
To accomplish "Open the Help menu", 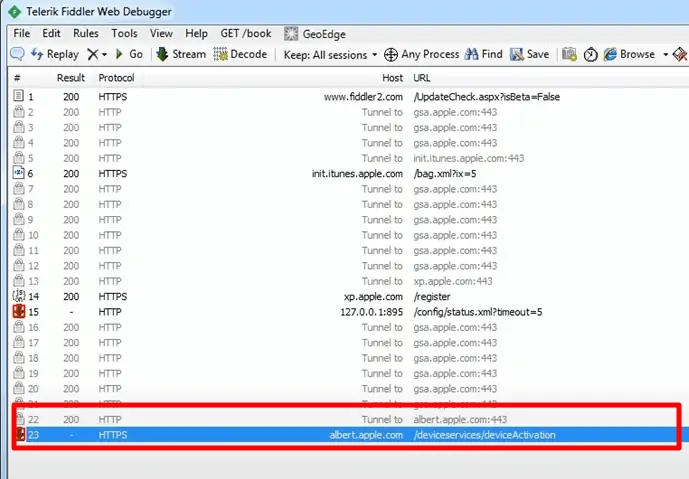I will point(196,33).
